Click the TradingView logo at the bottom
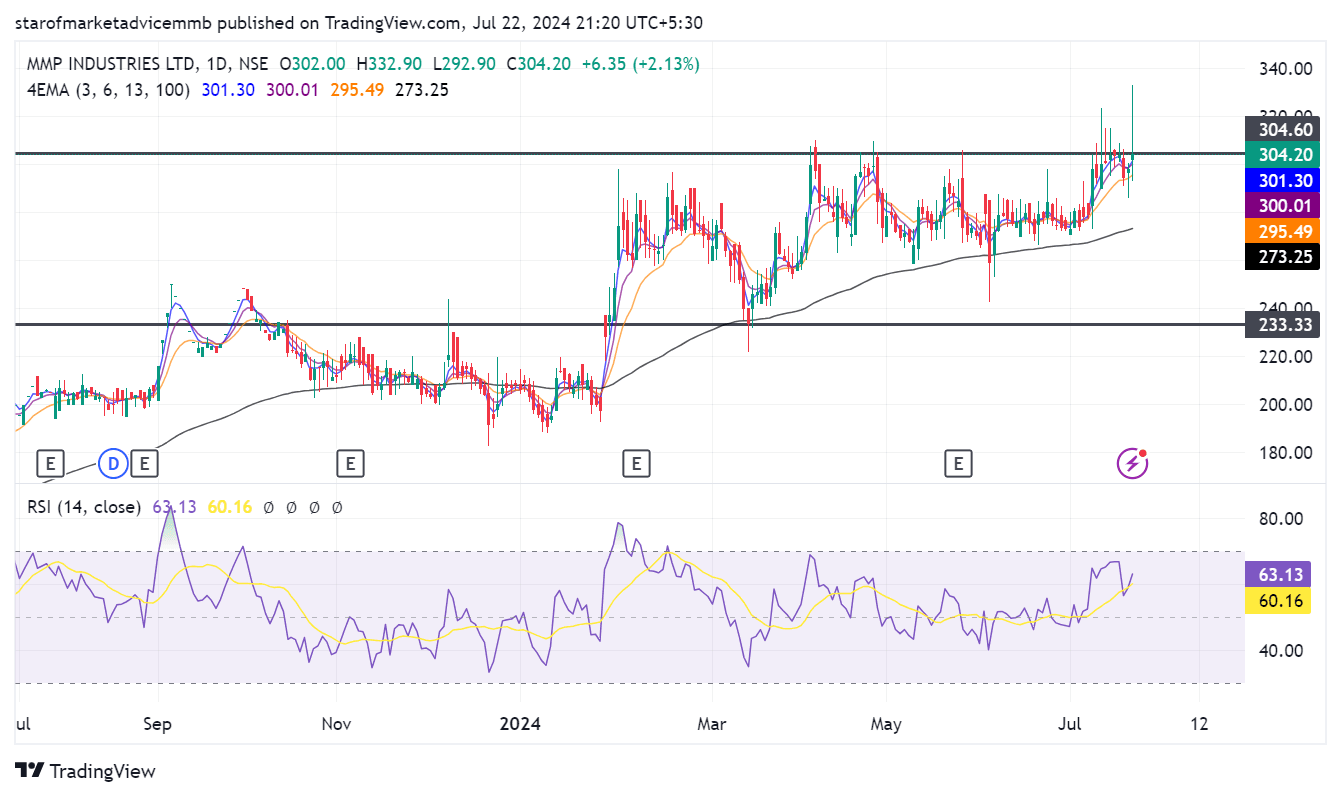 point(86,771)
